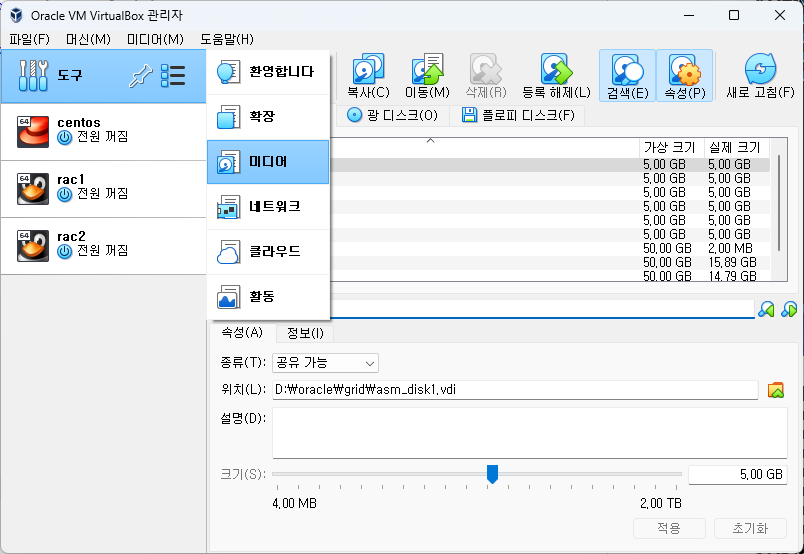The width and height of the screenshot is (804, 554).
Task: Open the Type (종류) dropdown showing 공유 가능
Action: (x=325, y=363)
